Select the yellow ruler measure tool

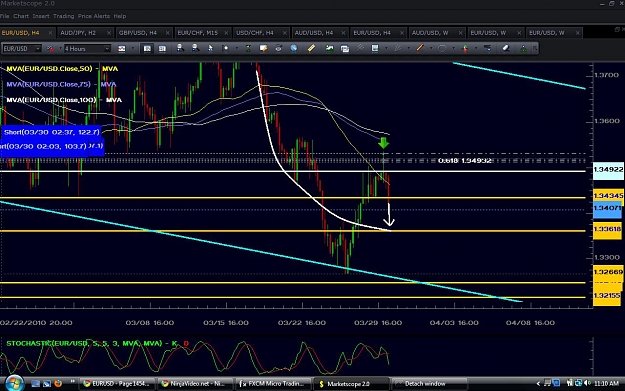[x=311, y=48]
